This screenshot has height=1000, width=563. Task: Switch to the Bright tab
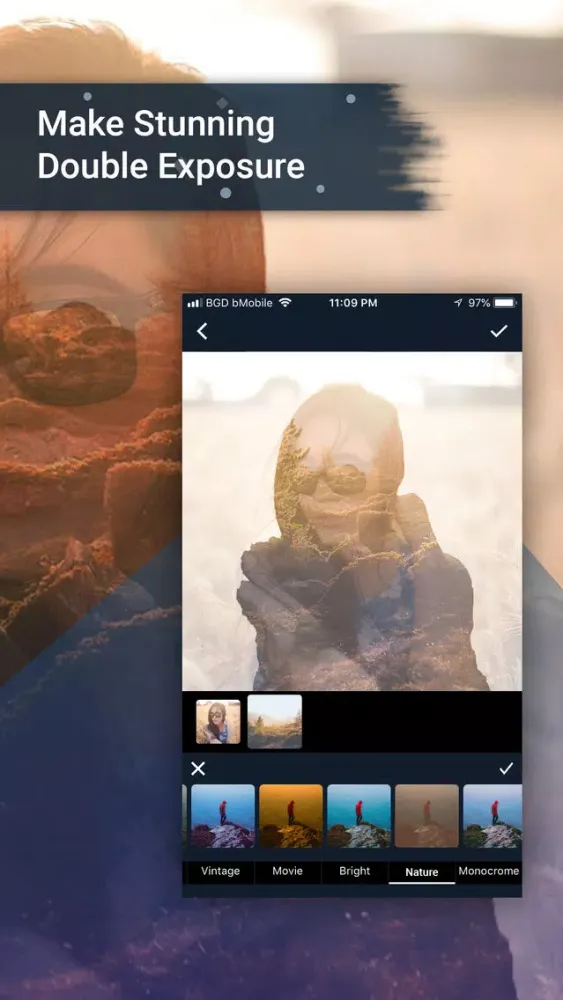tap(355, 871)
